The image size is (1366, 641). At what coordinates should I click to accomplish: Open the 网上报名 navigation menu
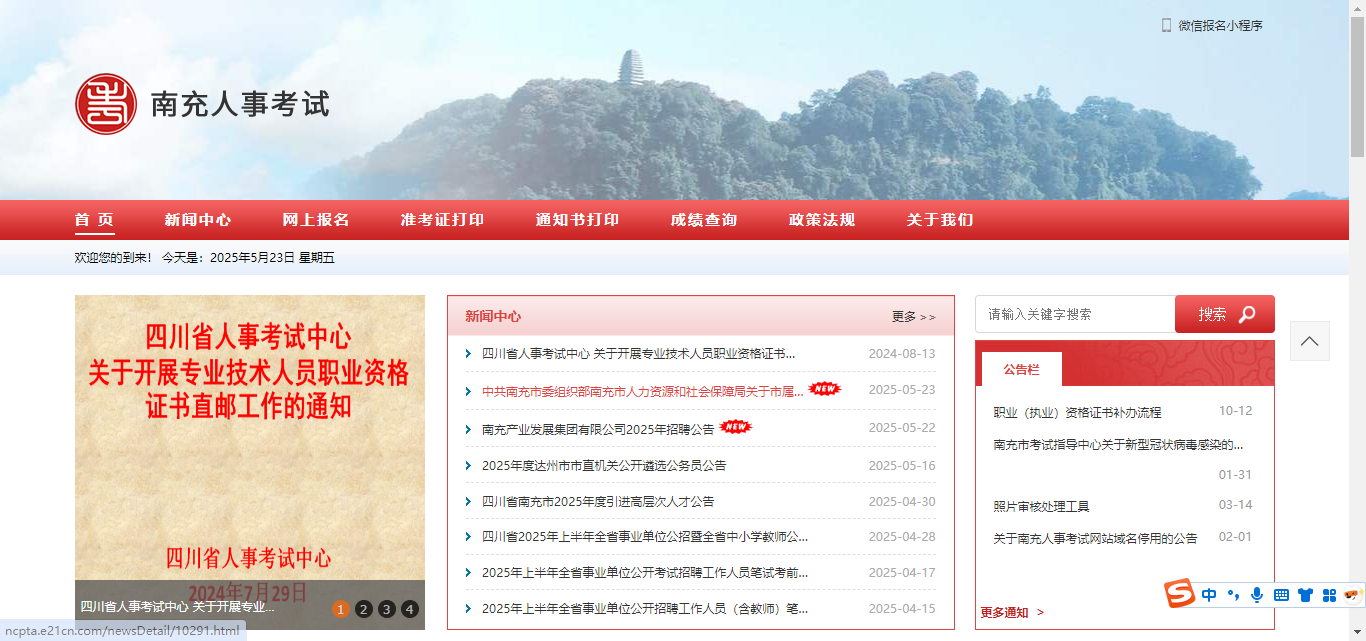316,220
